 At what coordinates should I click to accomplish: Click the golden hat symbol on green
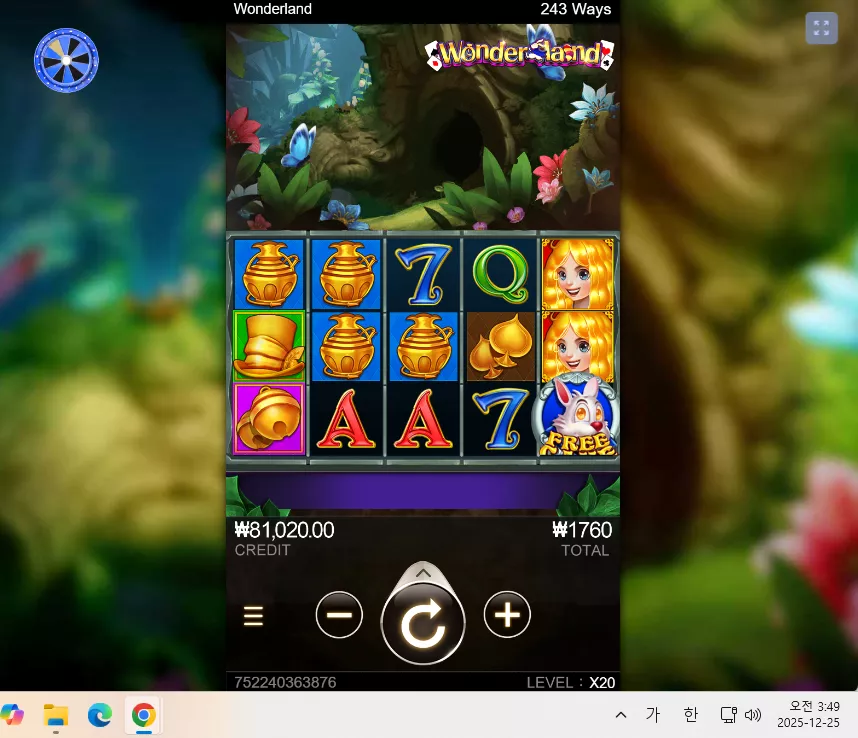(x=269, y=346)
